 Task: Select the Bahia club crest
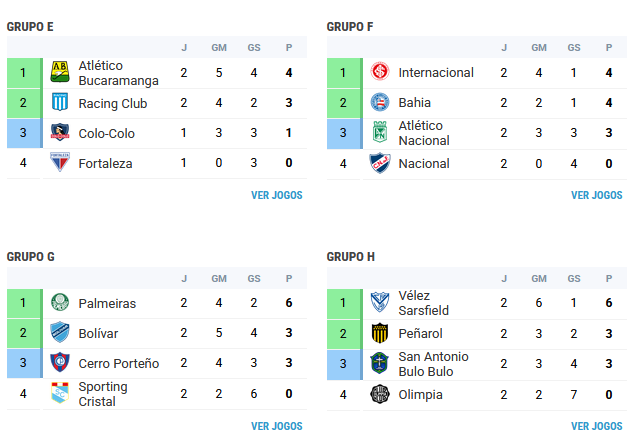[380, 102]
